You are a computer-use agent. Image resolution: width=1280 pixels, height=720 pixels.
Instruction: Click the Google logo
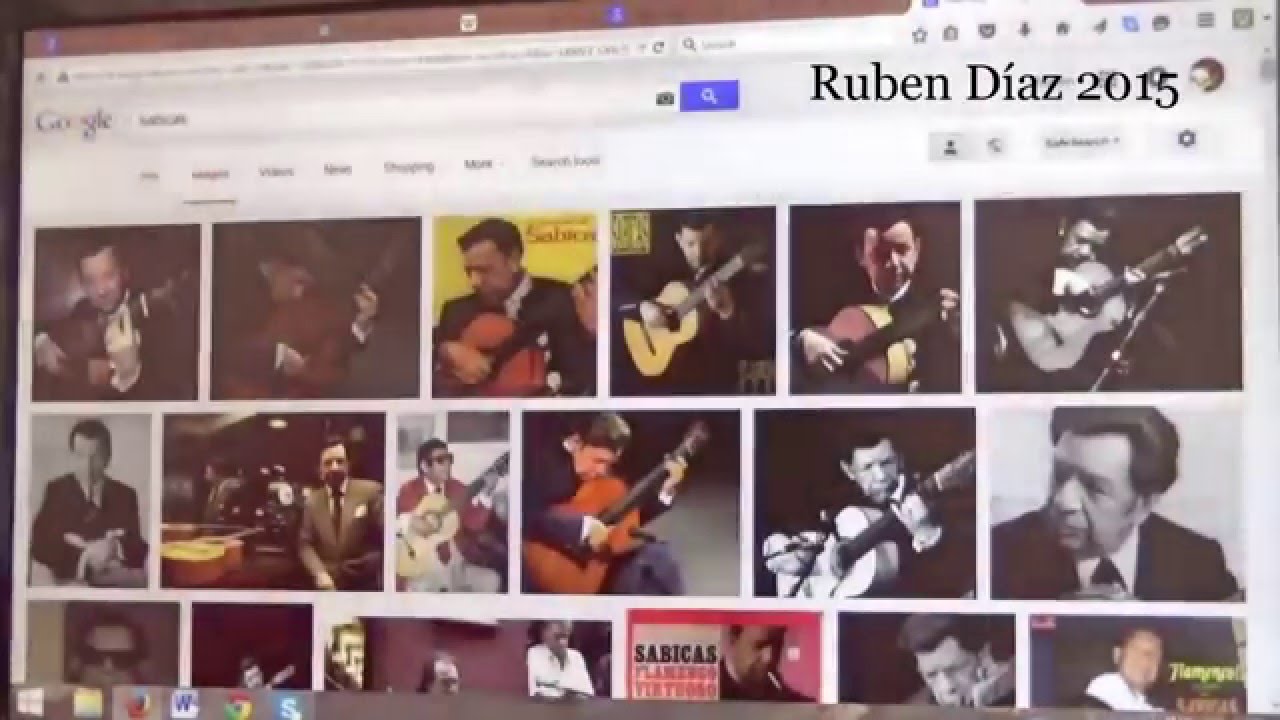[x=73, y=122]
